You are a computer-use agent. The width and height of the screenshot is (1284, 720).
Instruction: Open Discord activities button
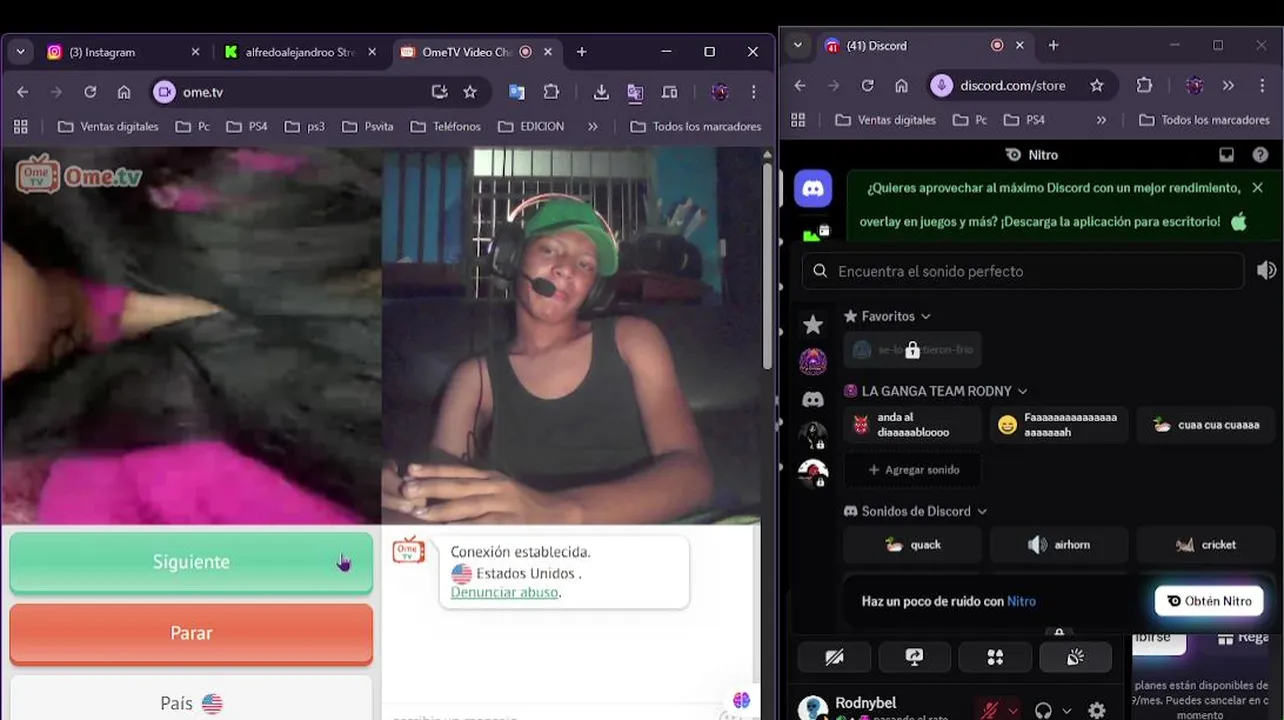pyautogui.click(x=995, y=657)
